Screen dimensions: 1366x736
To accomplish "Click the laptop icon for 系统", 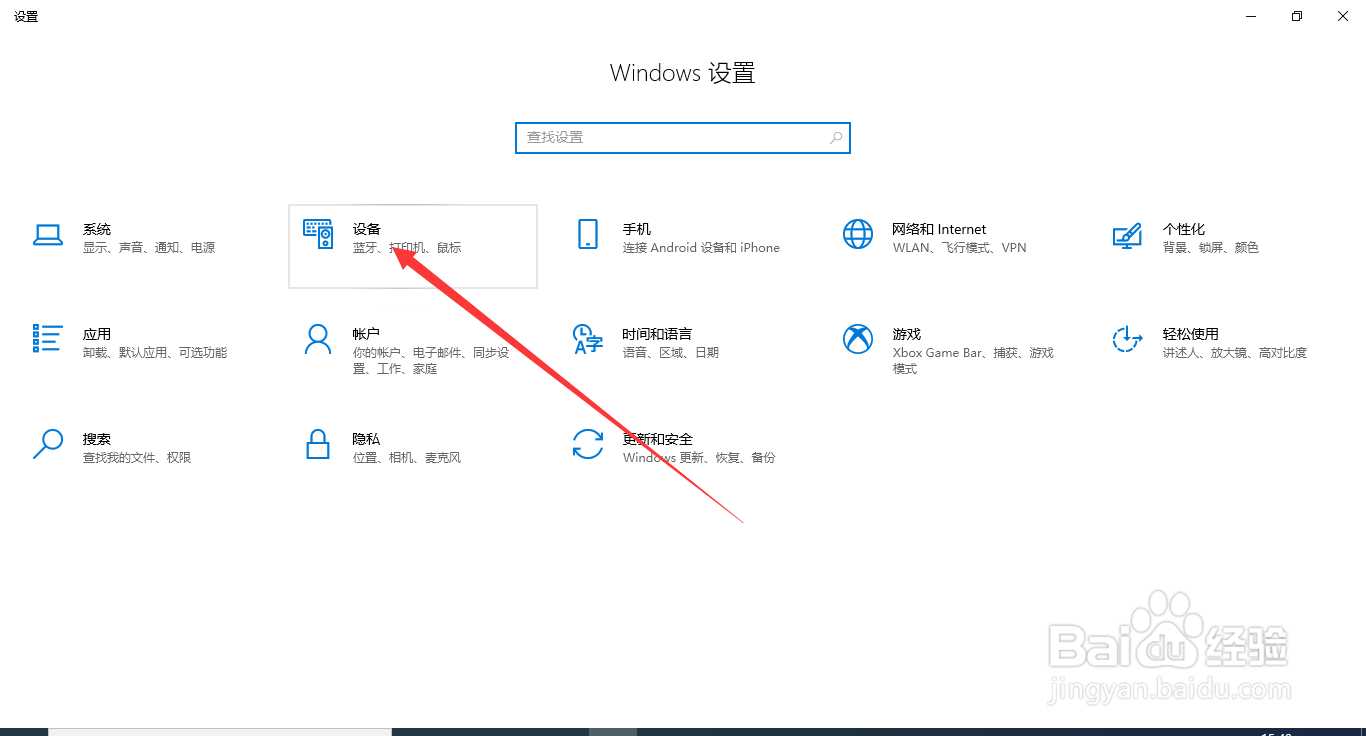I will [x=48, y=235].
